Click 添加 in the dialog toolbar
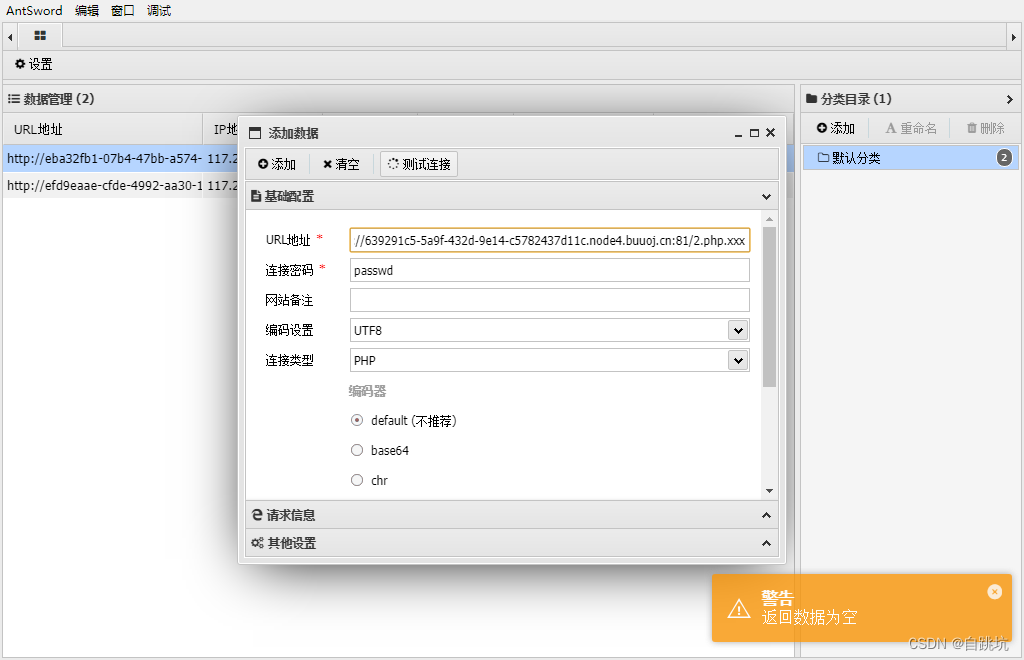Screen dimensions: 1024x660 coord(277,165)
